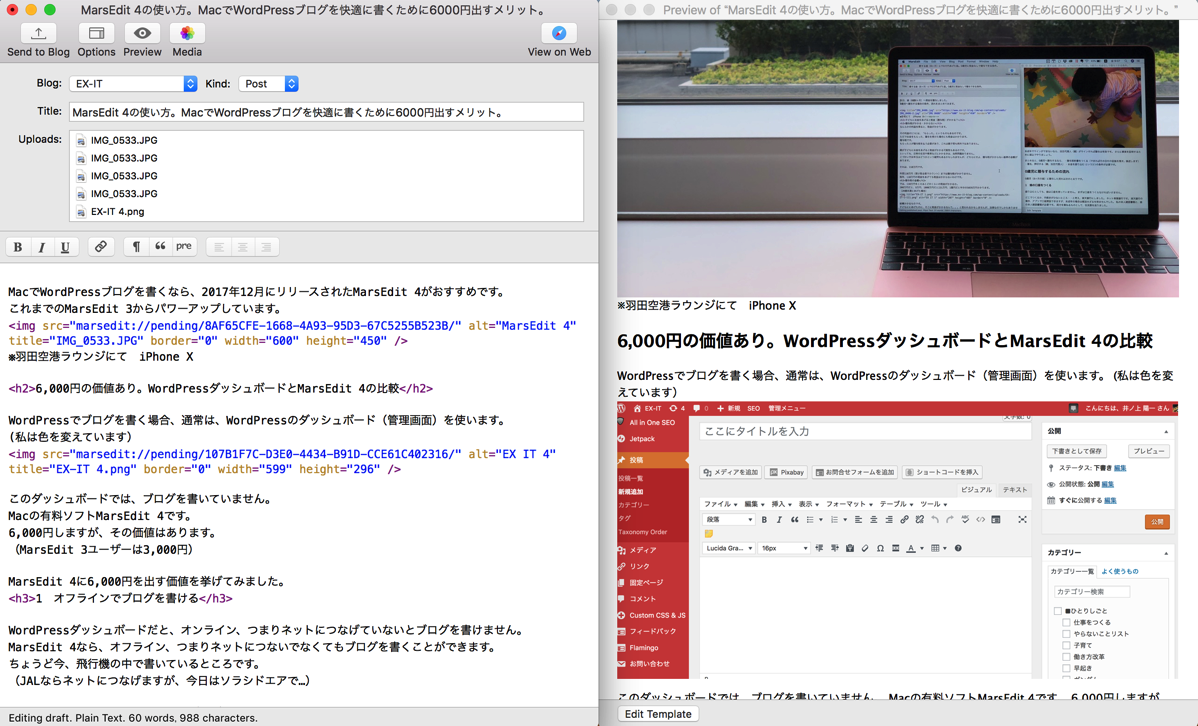The width and height of the screenshot is (1198, 726).
Task: Click help question-mark icon in WordPress editor screenshot
Action: pos(958,548)
